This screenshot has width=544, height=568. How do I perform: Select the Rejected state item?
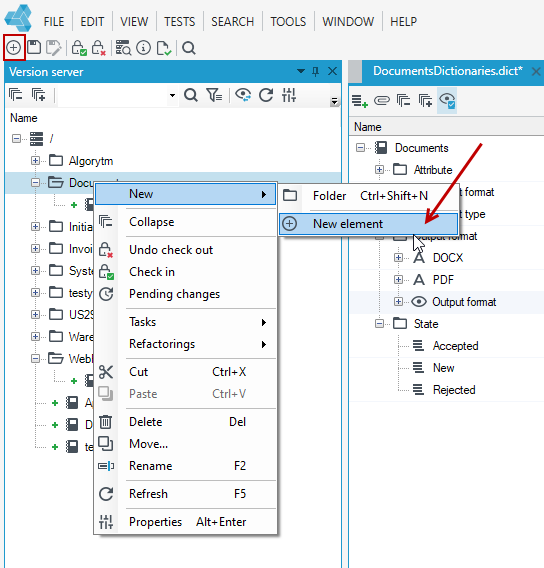[454, 390]
